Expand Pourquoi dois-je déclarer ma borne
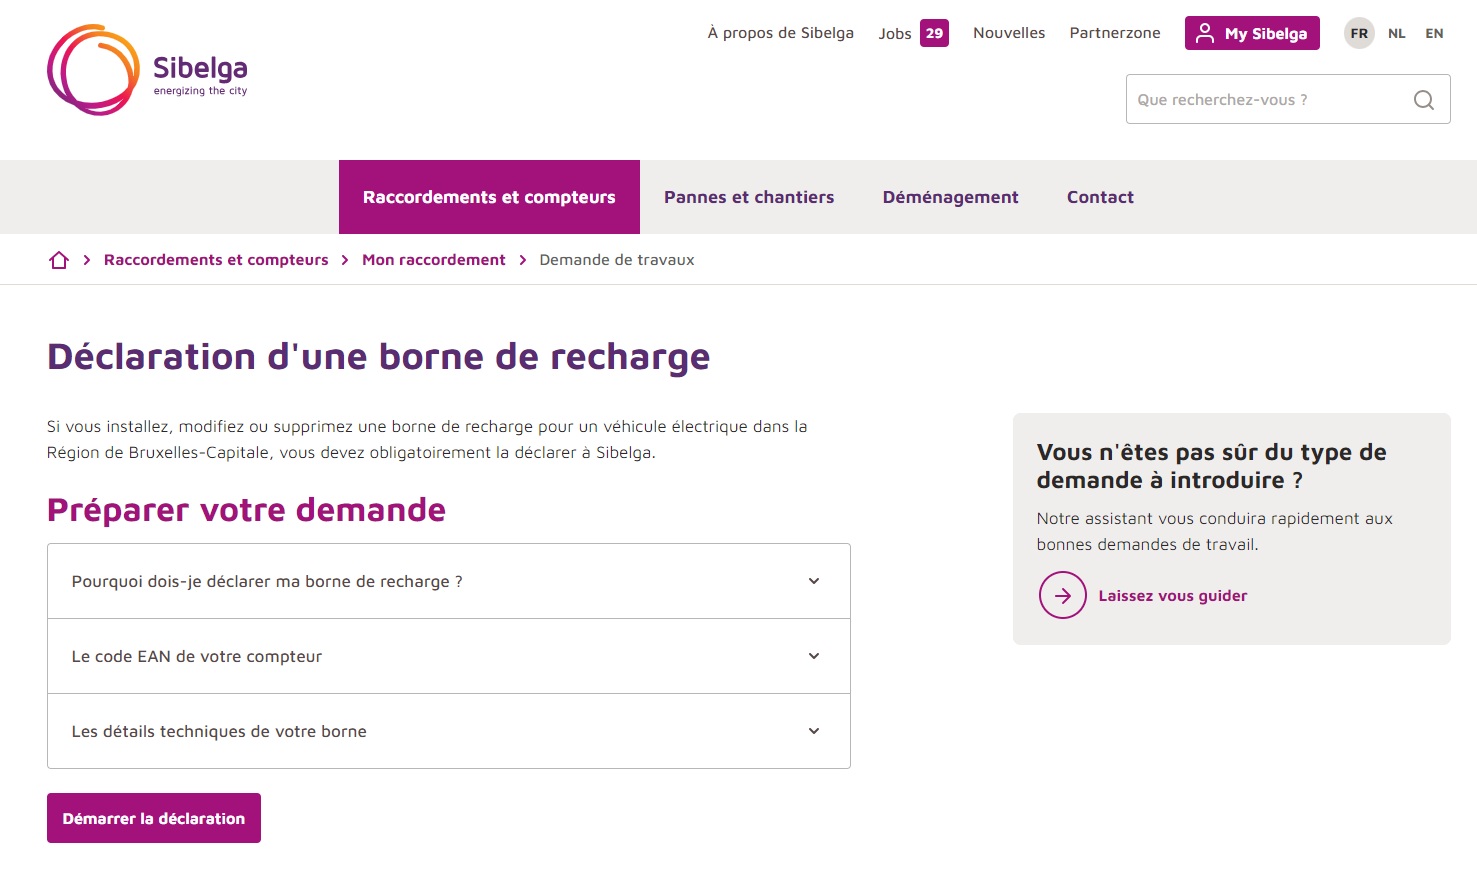 [449, 581]
